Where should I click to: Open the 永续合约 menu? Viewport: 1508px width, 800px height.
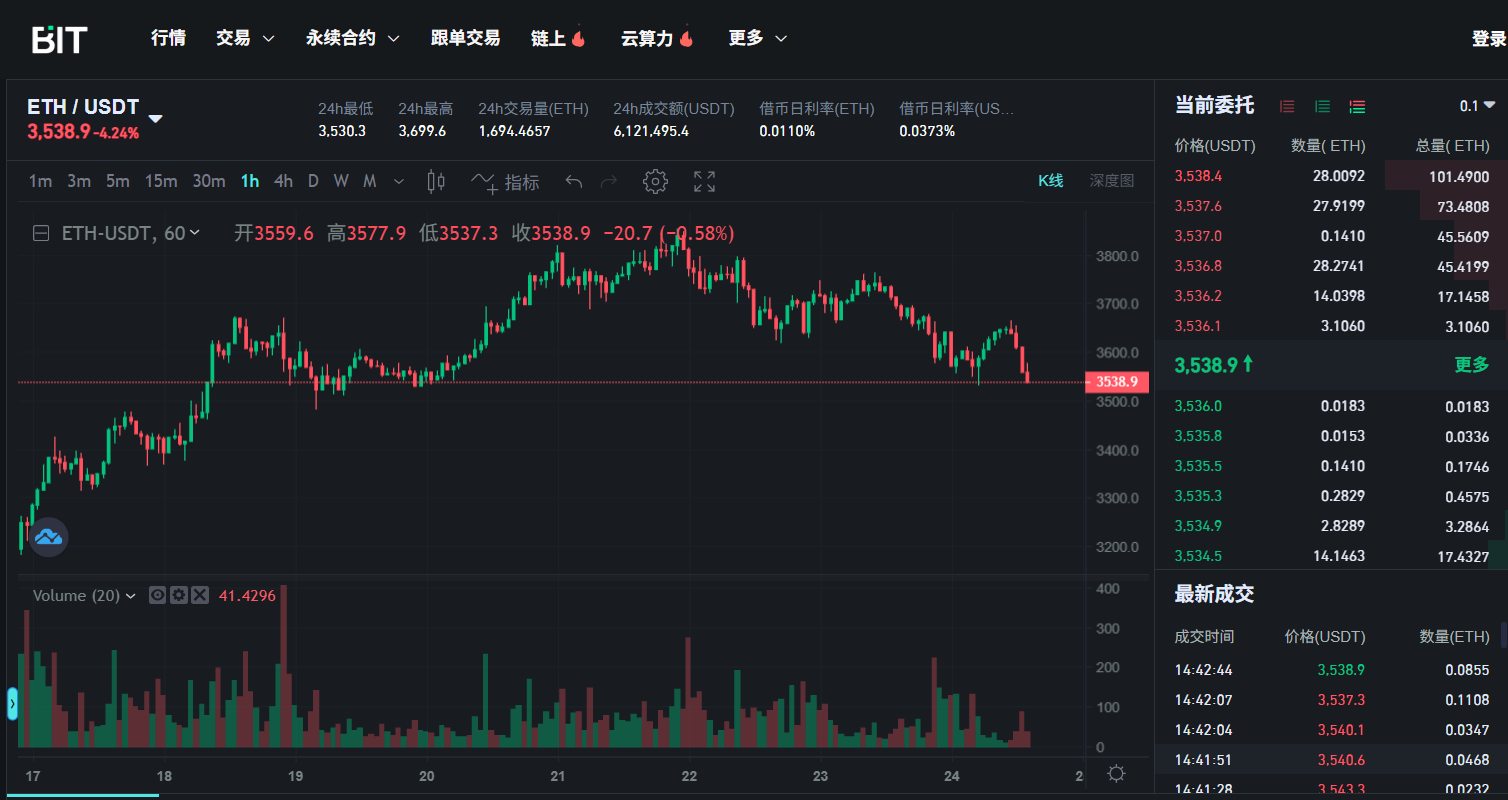coord(352,38)
